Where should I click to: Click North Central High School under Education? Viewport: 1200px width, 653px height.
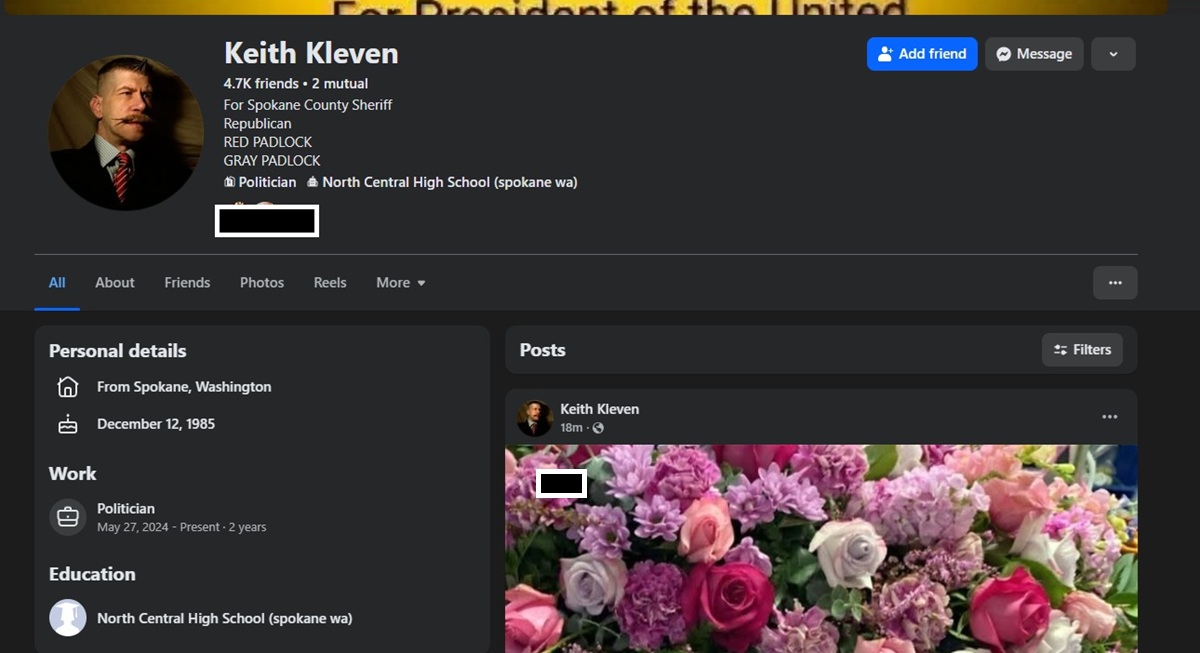pyautogui.click(x=224, y=618)
